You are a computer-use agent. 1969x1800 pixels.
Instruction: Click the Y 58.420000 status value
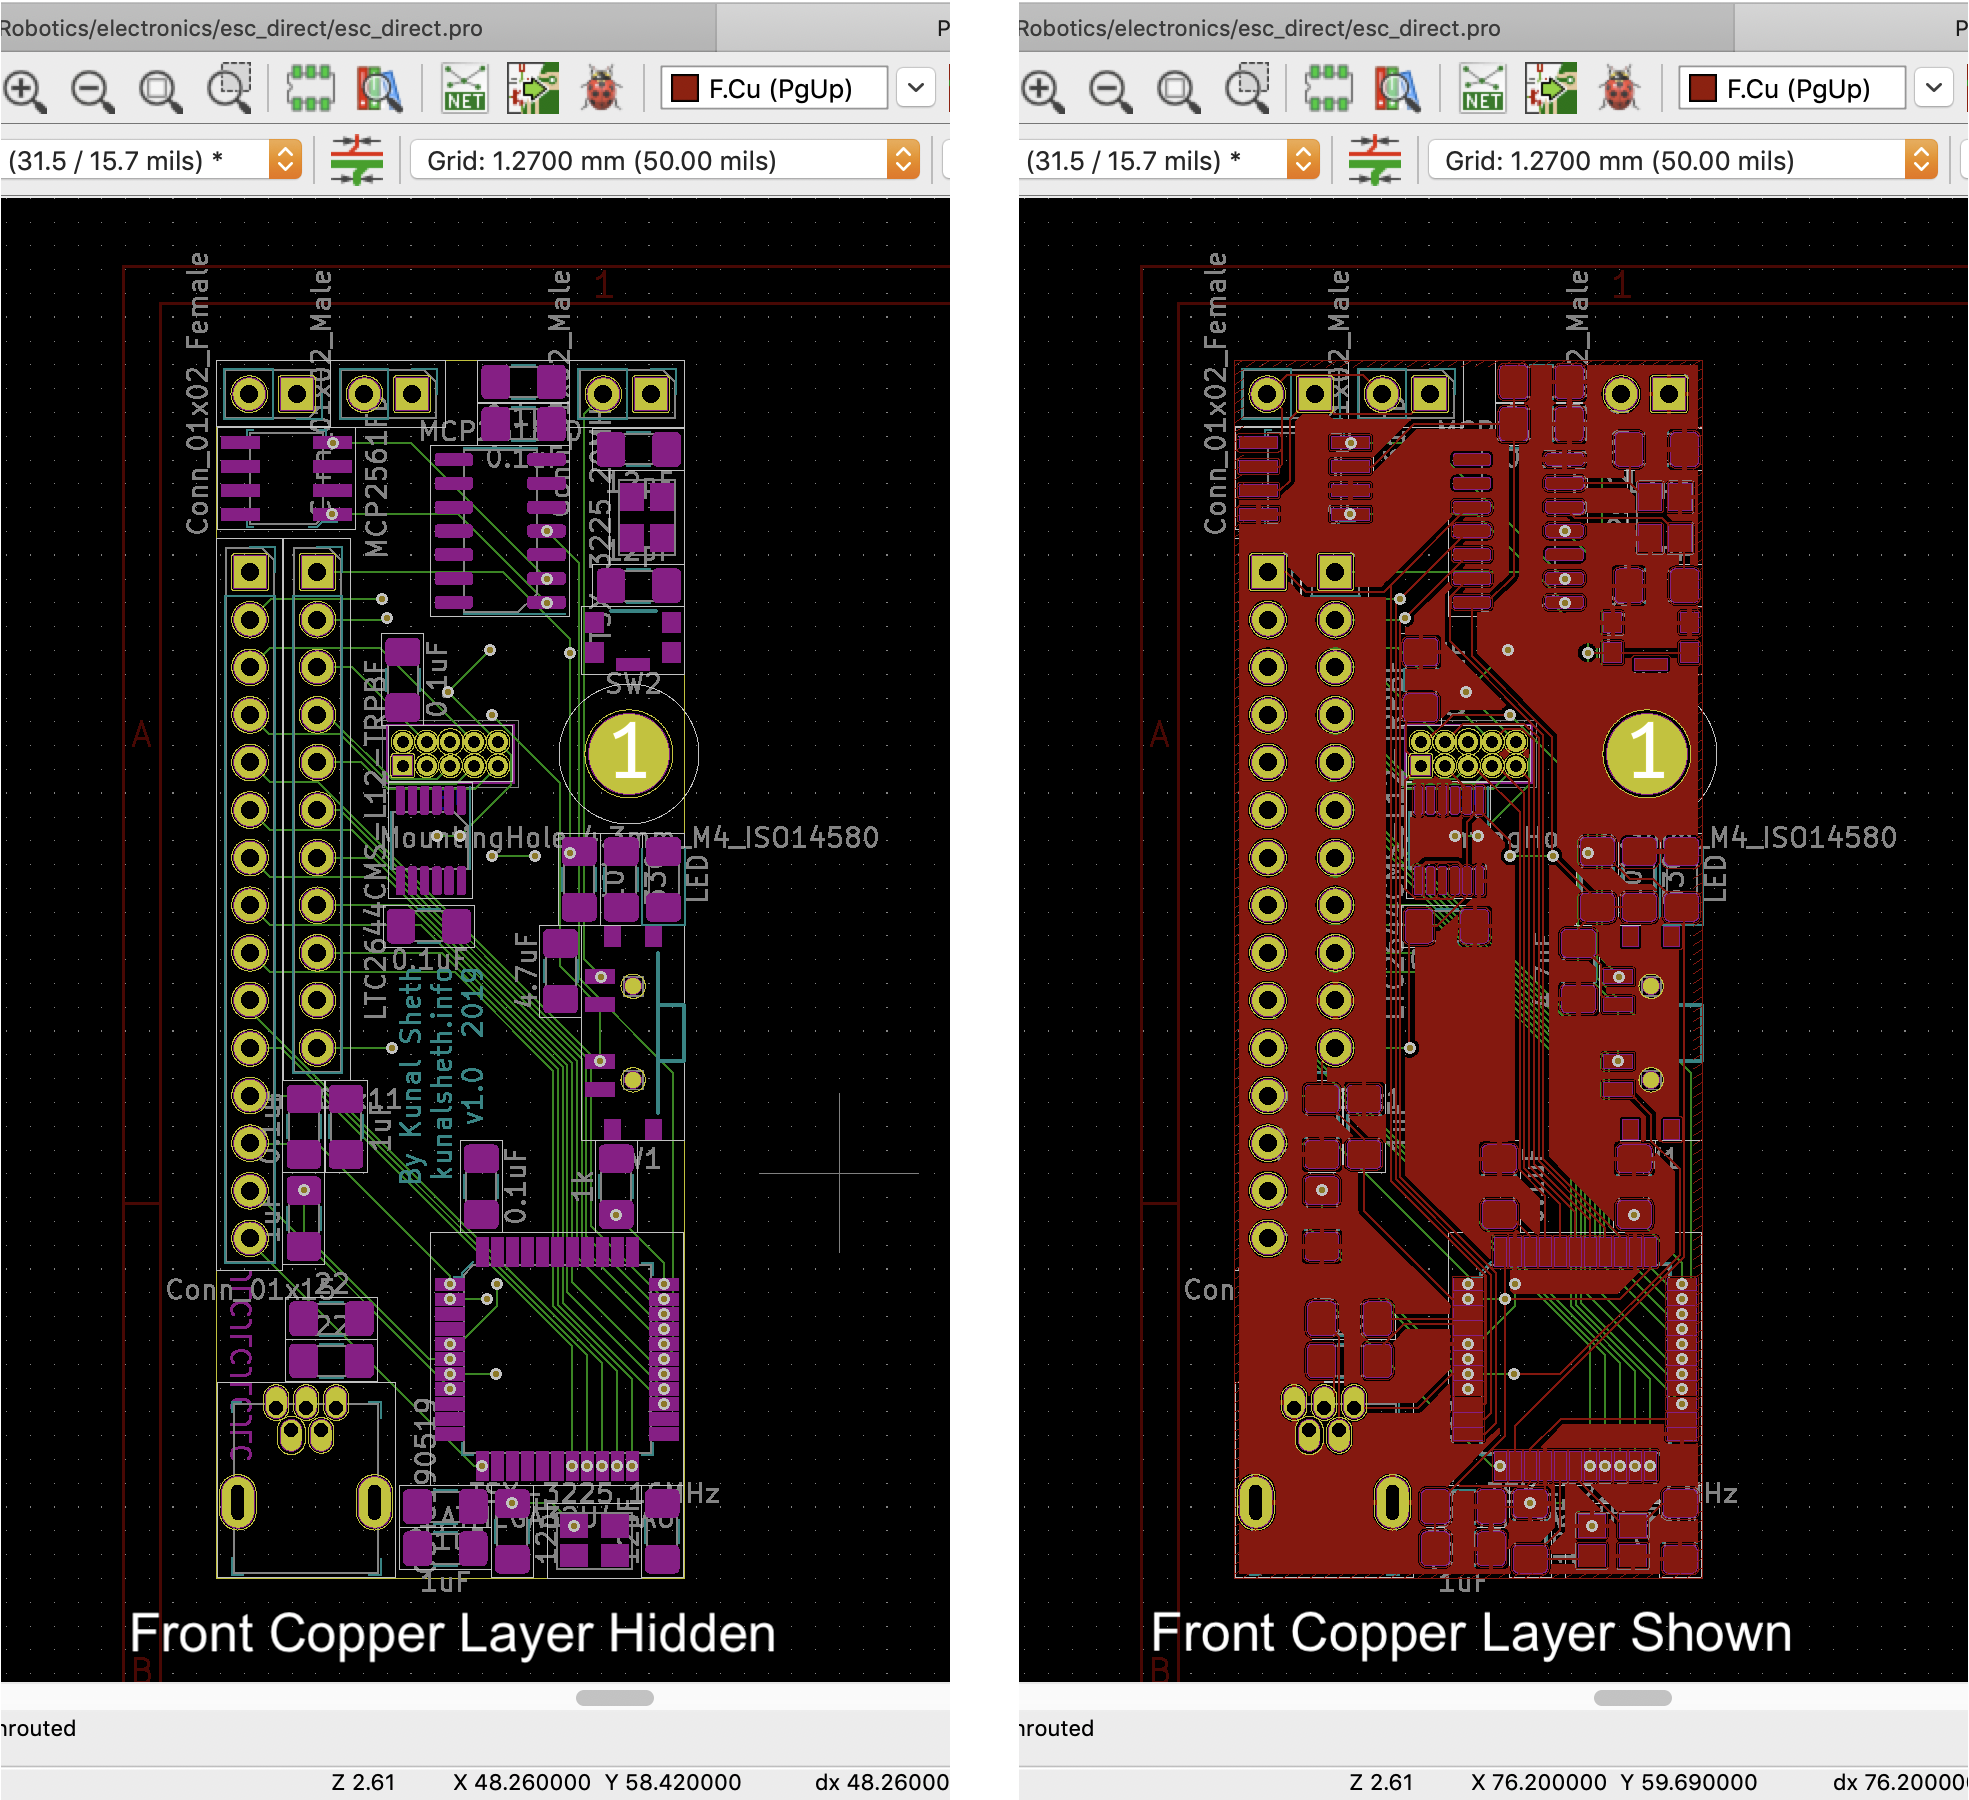[673, 1782]
